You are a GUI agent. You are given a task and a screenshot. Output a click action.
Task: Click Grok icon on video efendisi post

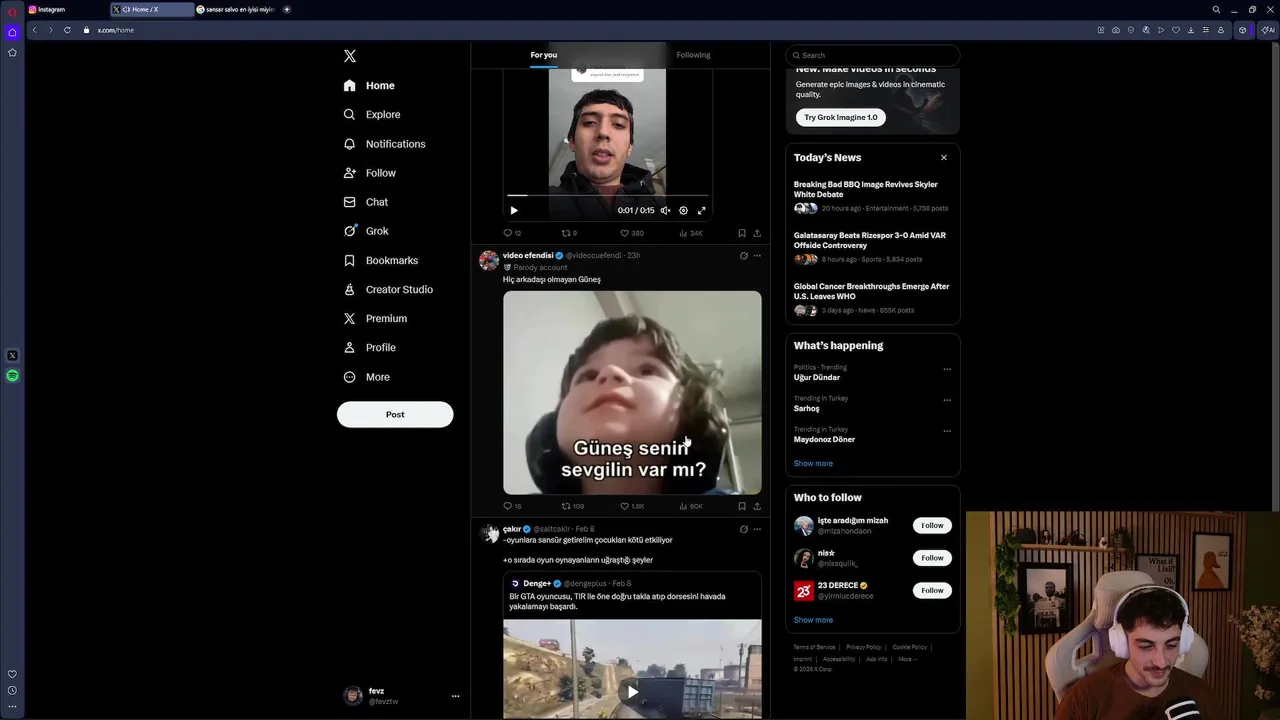point(743,256)
